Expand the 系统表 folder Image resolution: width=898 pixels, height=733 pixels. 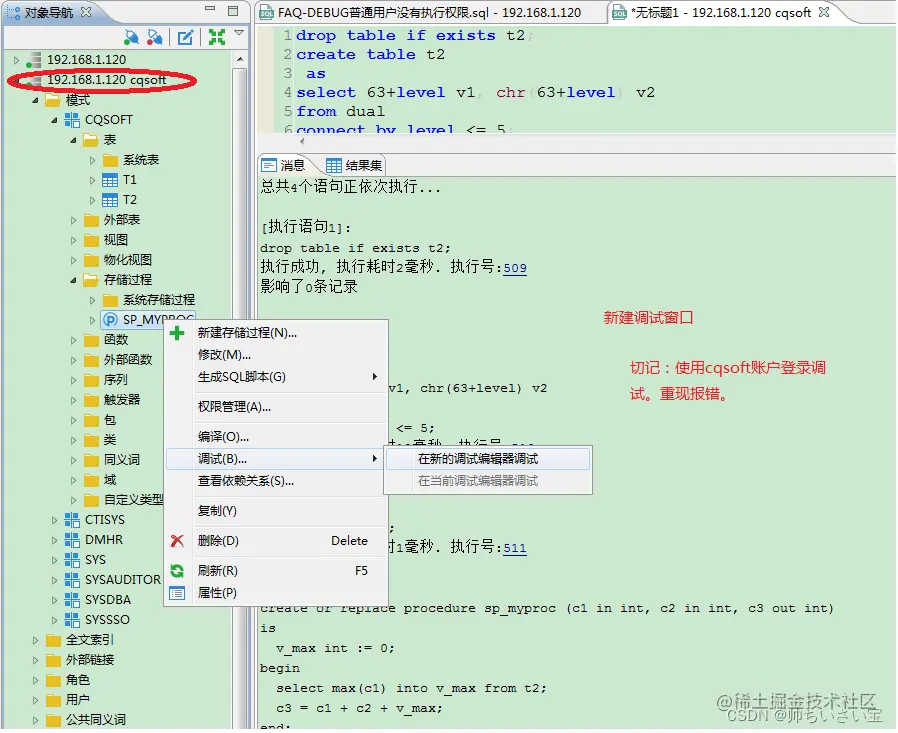coord(93,160)
